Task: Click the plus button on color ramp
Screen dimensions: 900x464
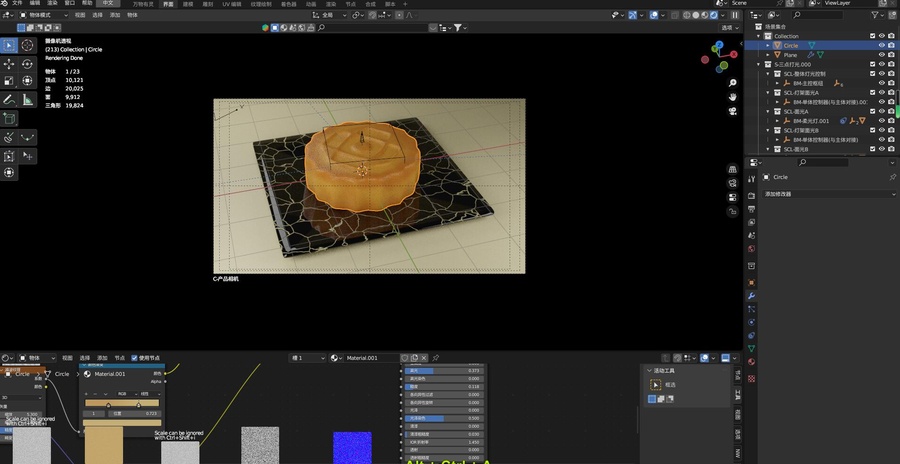Action: coord(87,394)
